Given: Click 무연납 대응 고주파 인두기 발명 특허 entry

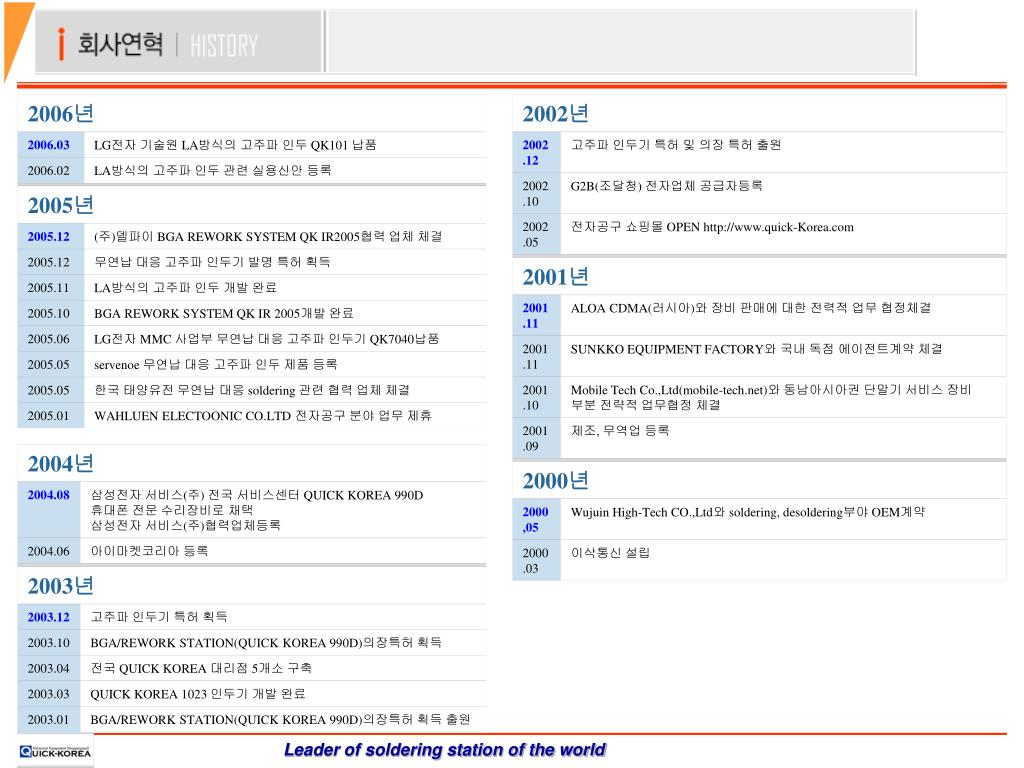Looking at the screenshot, I should point(212,262).
